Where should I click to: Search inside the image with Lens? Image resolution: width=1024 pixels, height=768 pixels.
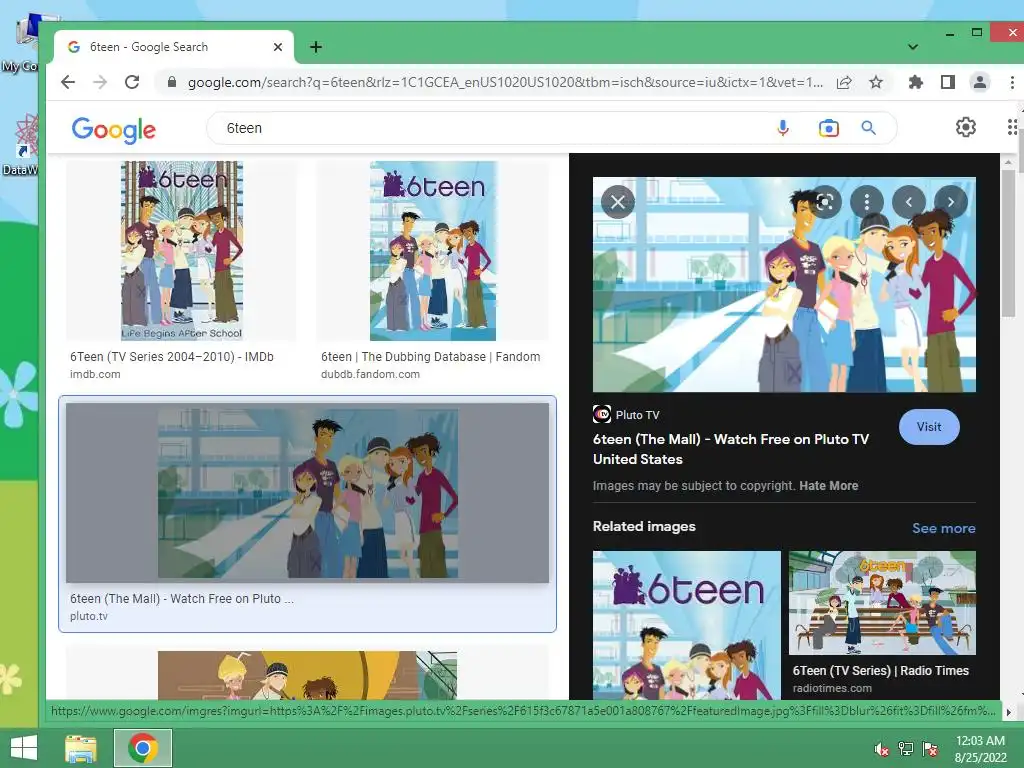[825, 202]
